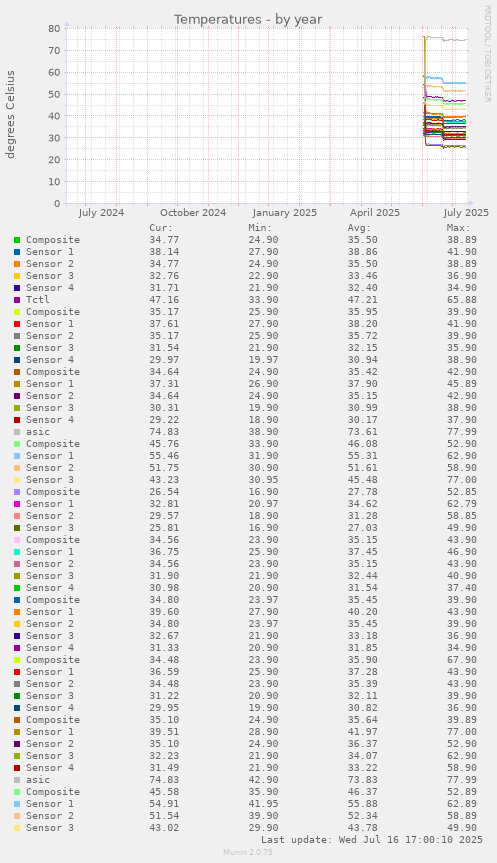
Task: Click the current value 36.59
Action: pyautogui.click(x=164, y=672)
